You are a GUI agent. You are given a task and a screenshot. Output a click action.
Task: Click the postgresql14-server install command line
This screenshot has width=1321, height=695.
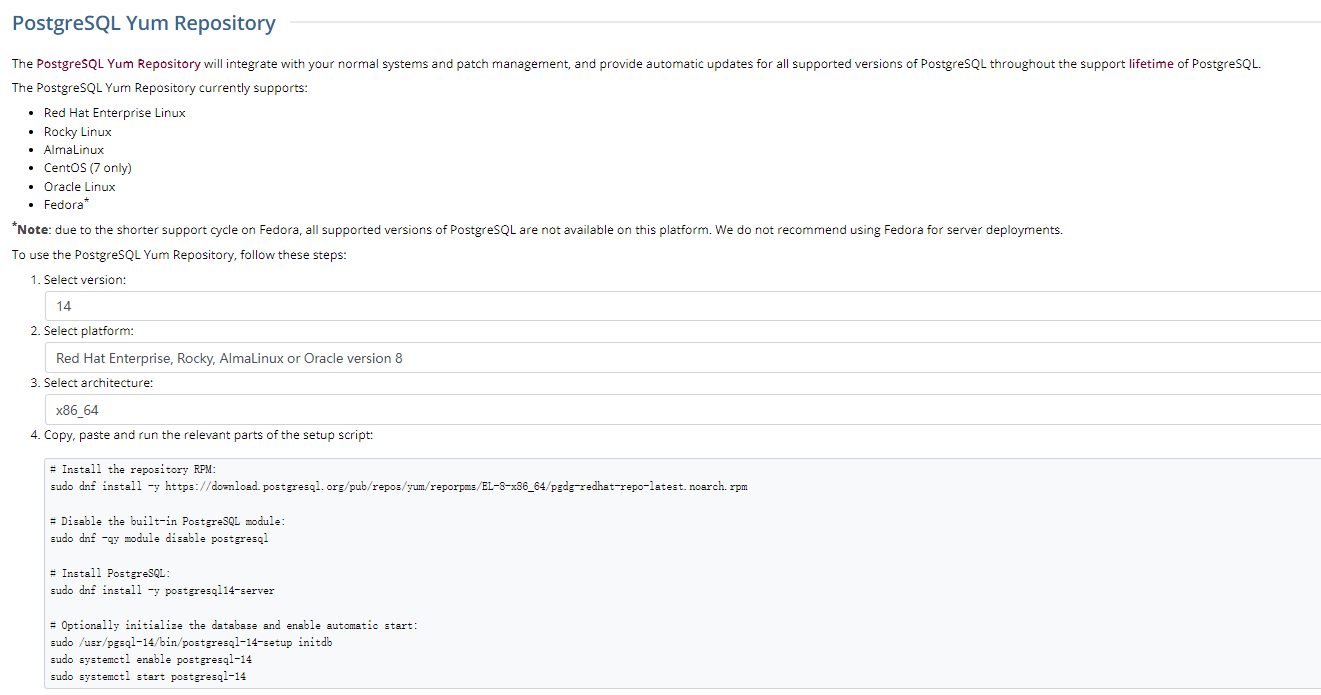tap(162, 591)
